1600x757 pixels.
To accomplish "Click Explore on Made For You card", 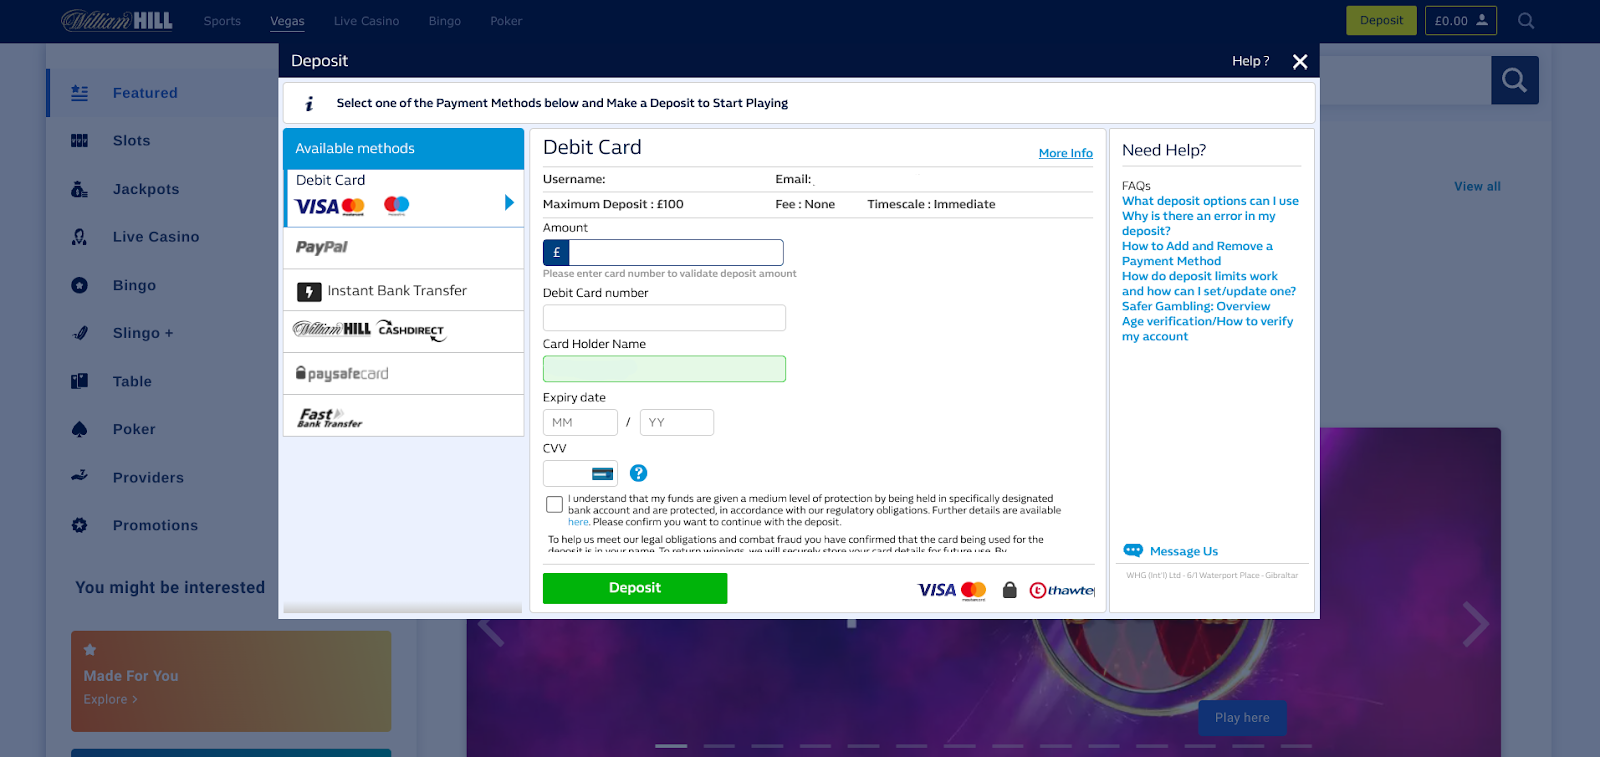I will tap(110, 700).
